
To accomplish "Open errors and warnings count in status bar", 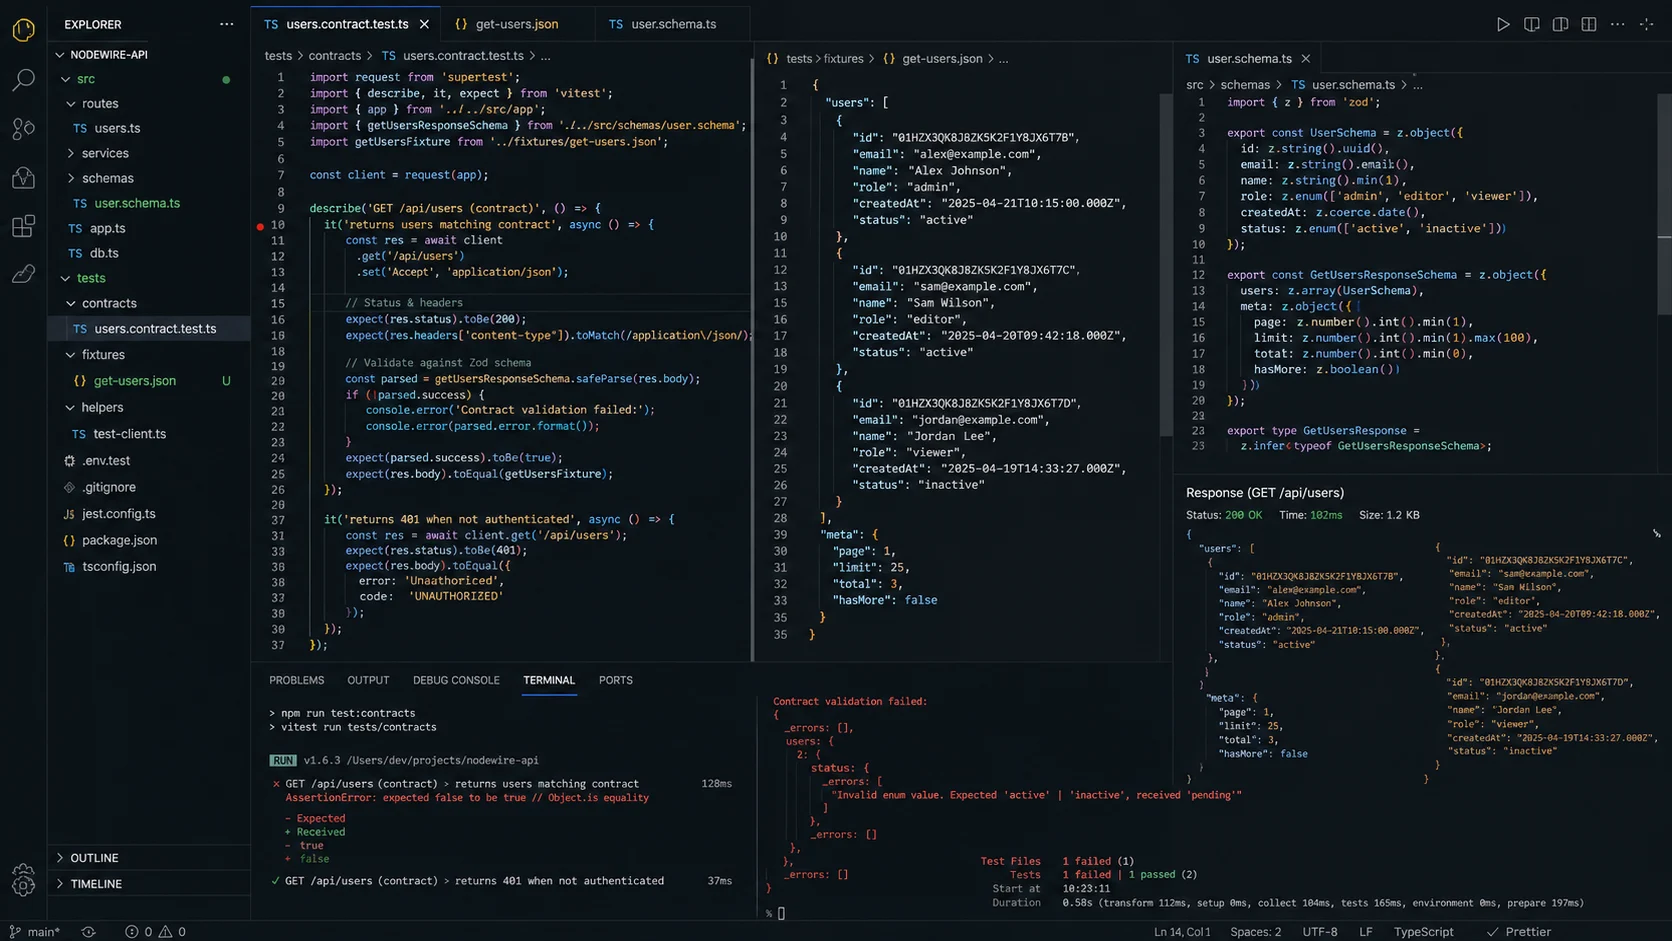I will click(x=155, y=932).
